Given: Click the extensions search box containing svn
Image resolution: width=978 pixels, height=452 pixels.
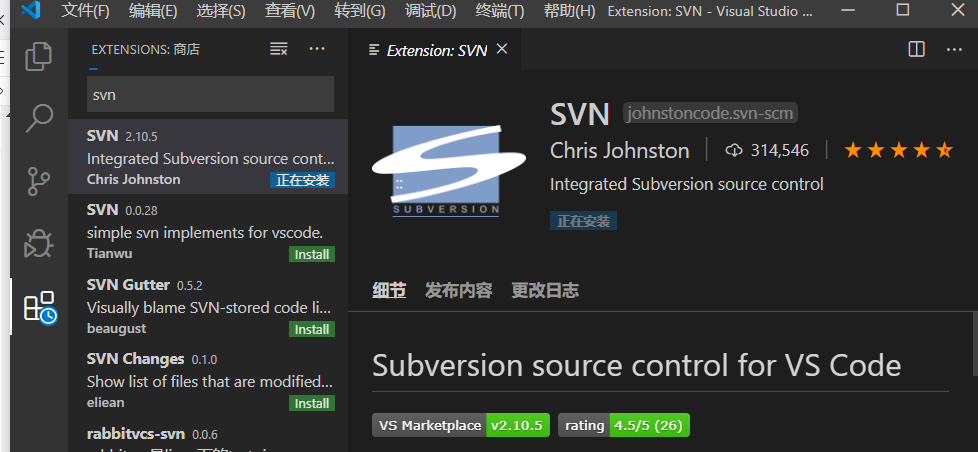Looking at the screenshot, I should [210, 95].
